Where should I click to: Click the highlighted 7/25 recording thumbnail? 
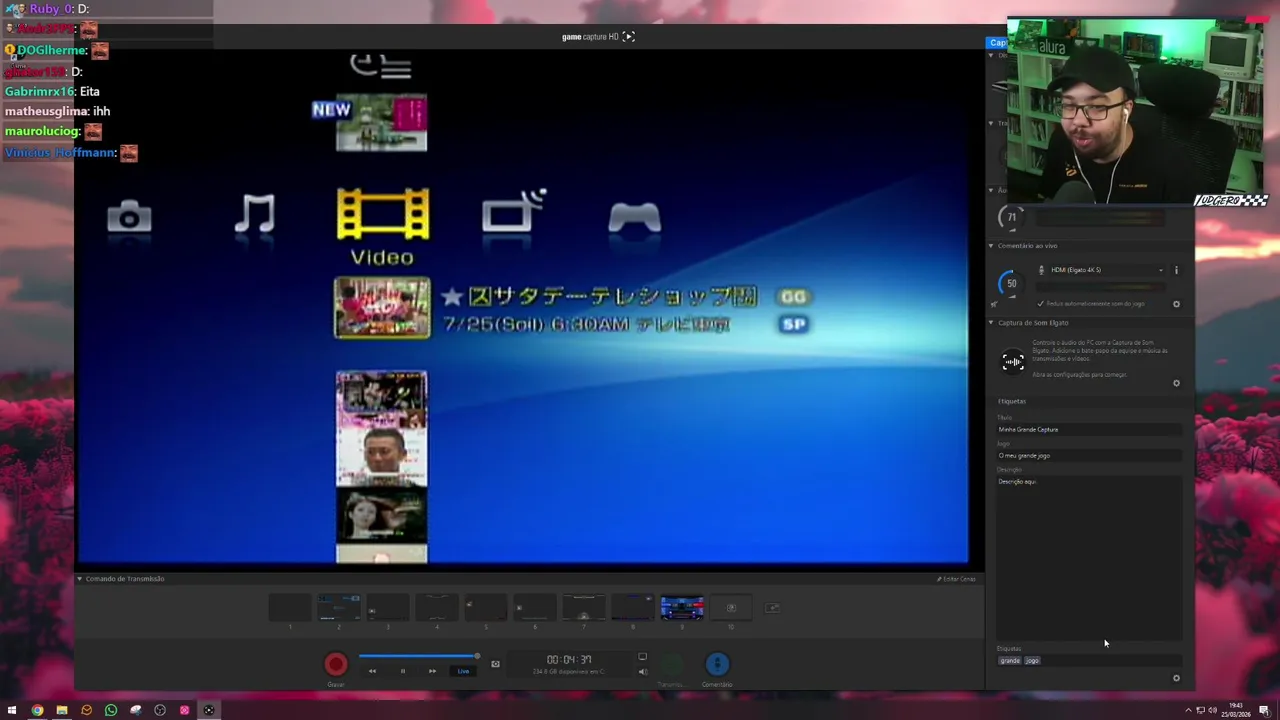pyautogui.click(x=382, y=308)
